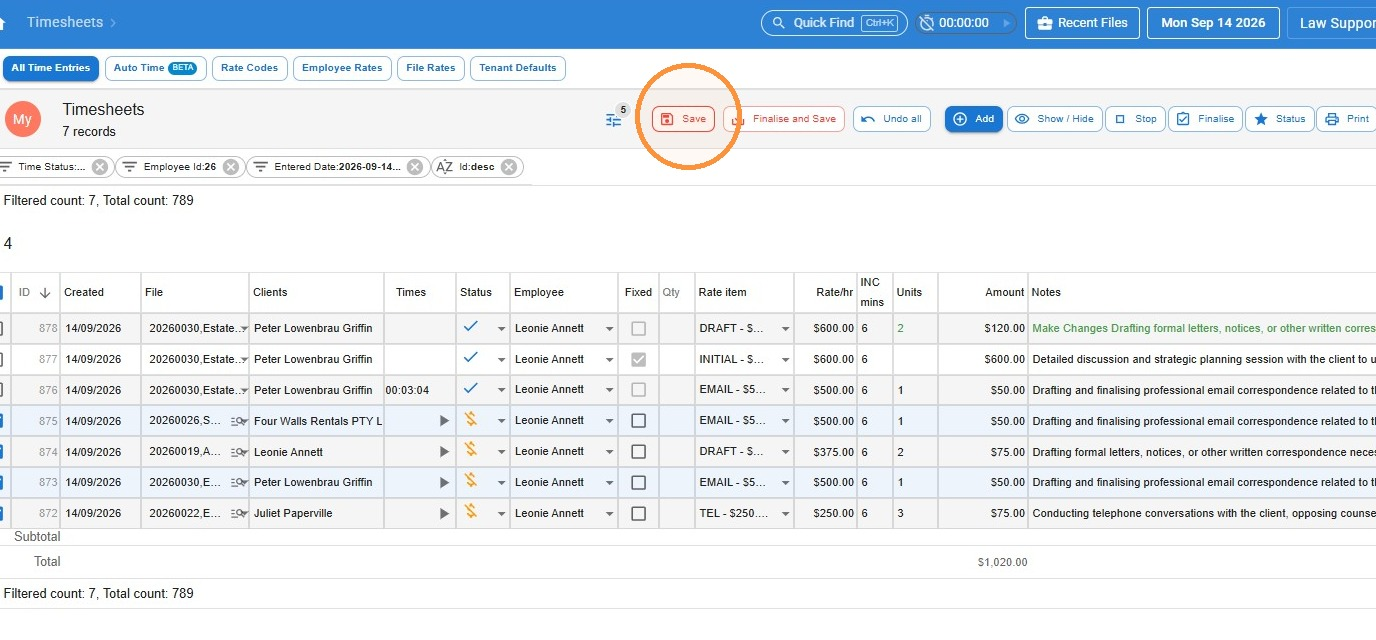Start timer for entry 875
The image size is (1376, 640).
[444, 421]
